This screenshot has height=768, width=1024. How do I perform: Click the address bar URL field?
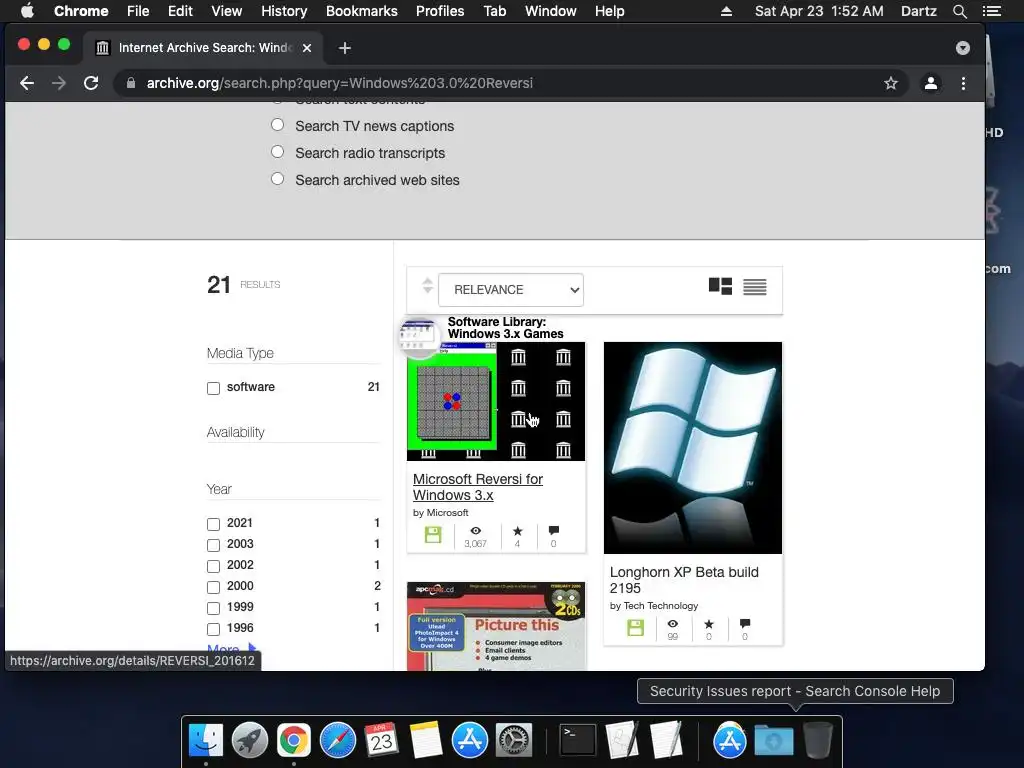click(509, 83)
